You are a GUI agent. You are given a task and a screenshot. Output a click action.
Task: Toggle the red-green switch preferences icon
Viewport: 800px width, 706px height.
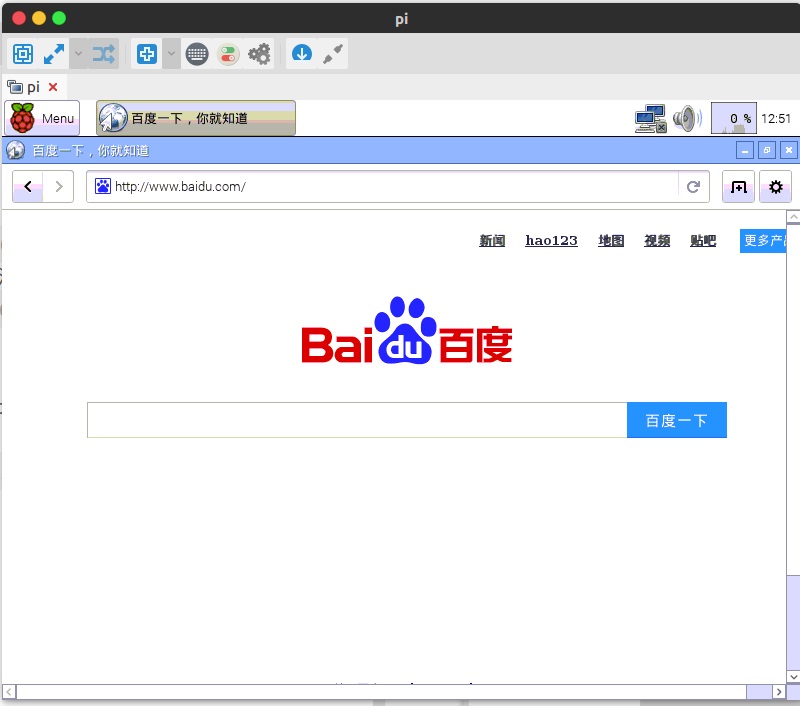(228, 54)
